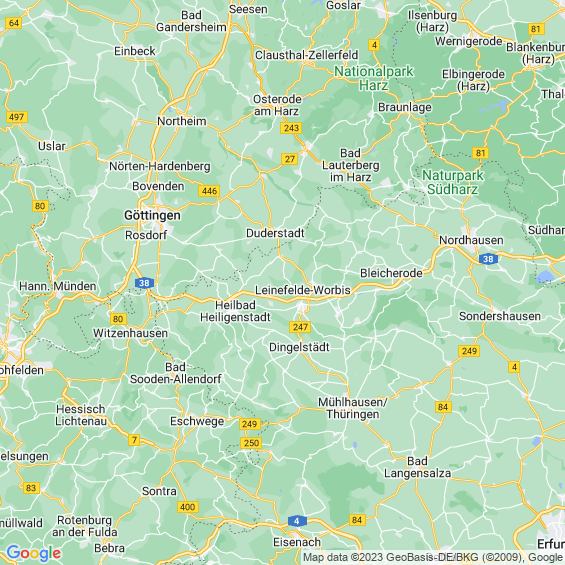Image resolution: width=565 pixels, height=565 pixels.
Task: Click the Mühlhausen/Thüringen label
Action: click(x=352, y=408)
